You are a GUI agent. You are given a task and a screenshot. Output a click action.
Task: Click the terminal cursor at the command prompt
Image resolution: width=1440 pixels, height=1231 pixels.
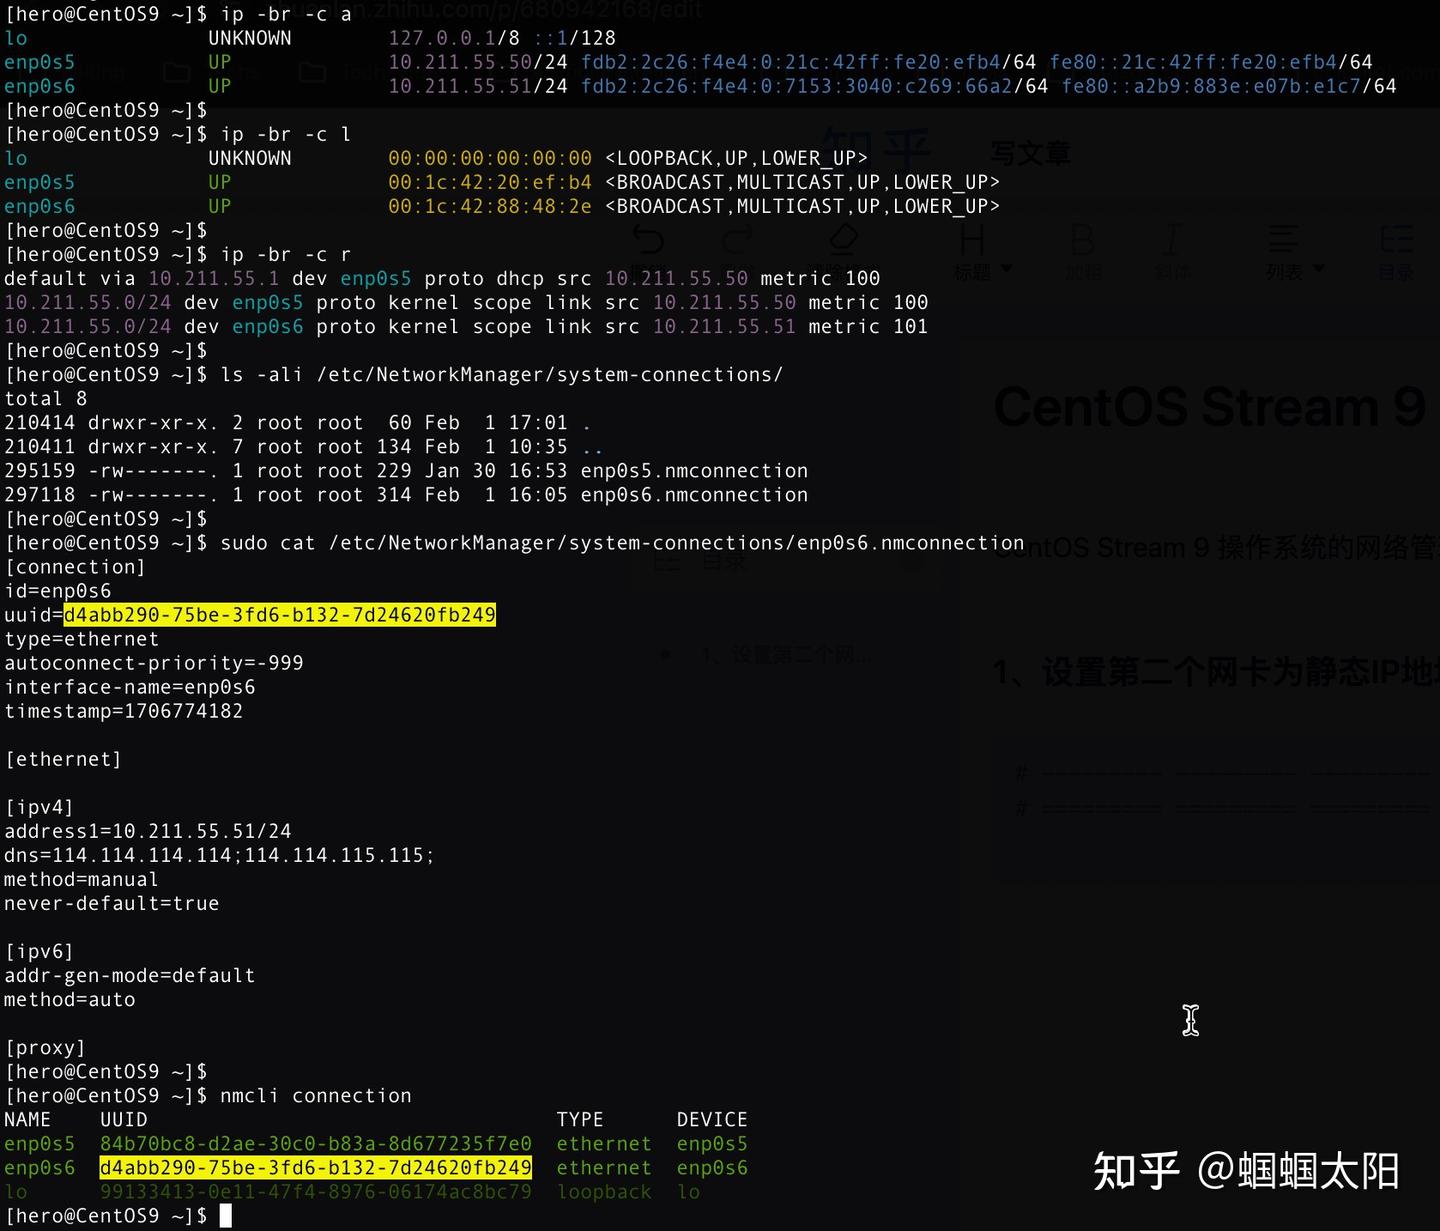coord(224,1214)
